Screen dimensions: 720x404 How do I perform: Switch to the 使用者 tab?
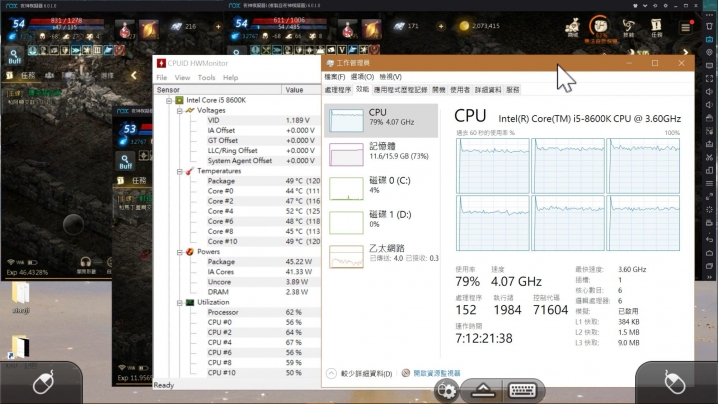[460, 90]
